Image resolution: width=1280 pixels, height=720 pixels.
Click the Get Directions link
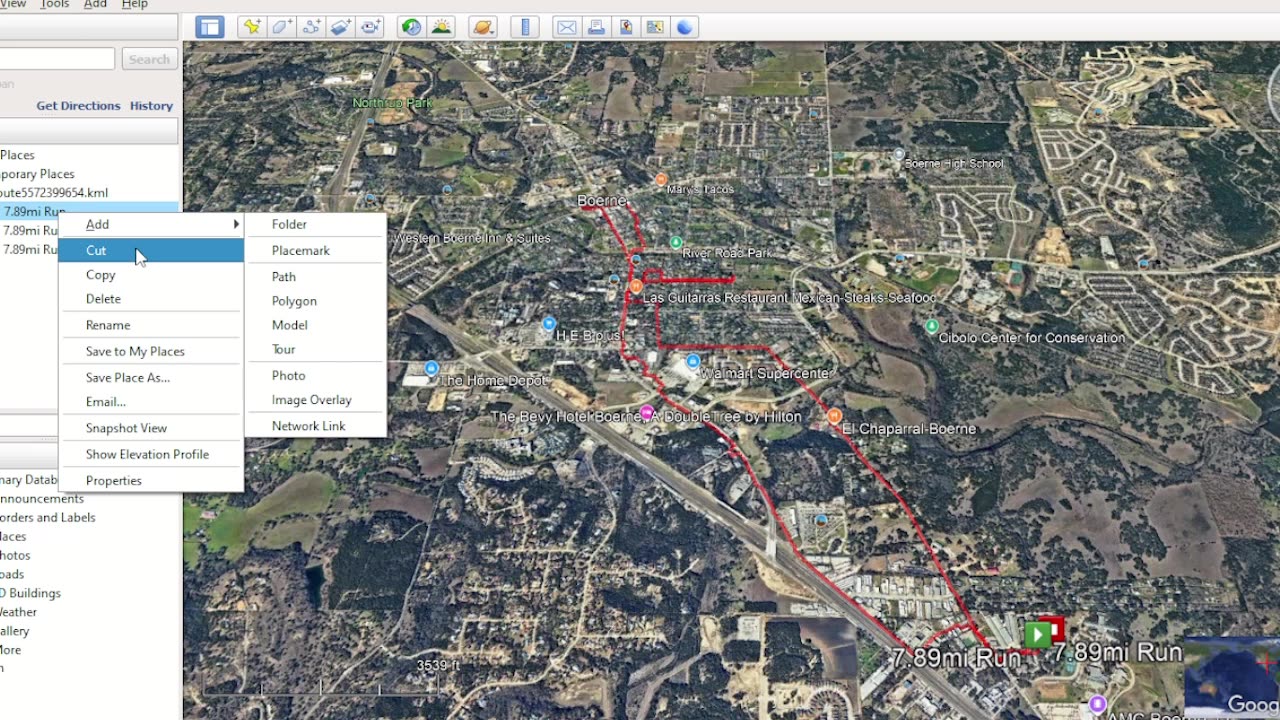point(78,106)
